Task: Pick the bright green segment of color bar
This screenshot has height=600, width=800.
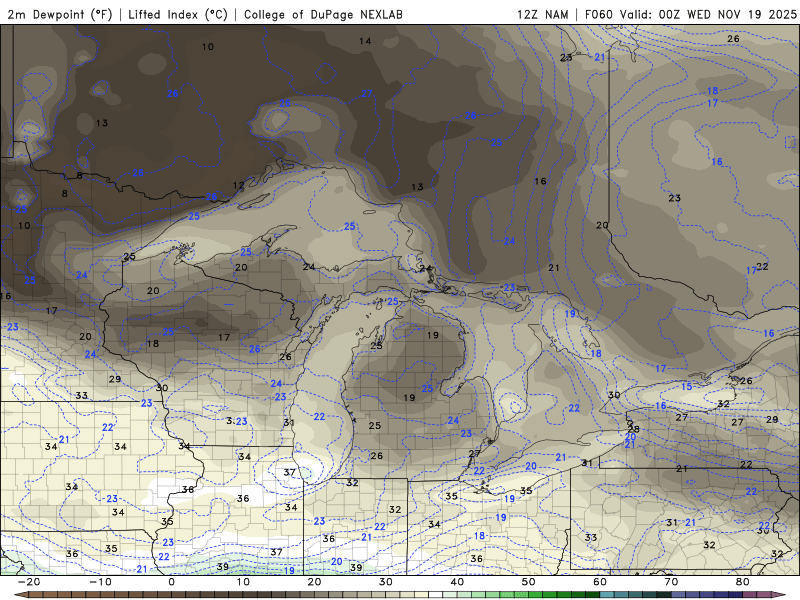Action: (535, 594)
